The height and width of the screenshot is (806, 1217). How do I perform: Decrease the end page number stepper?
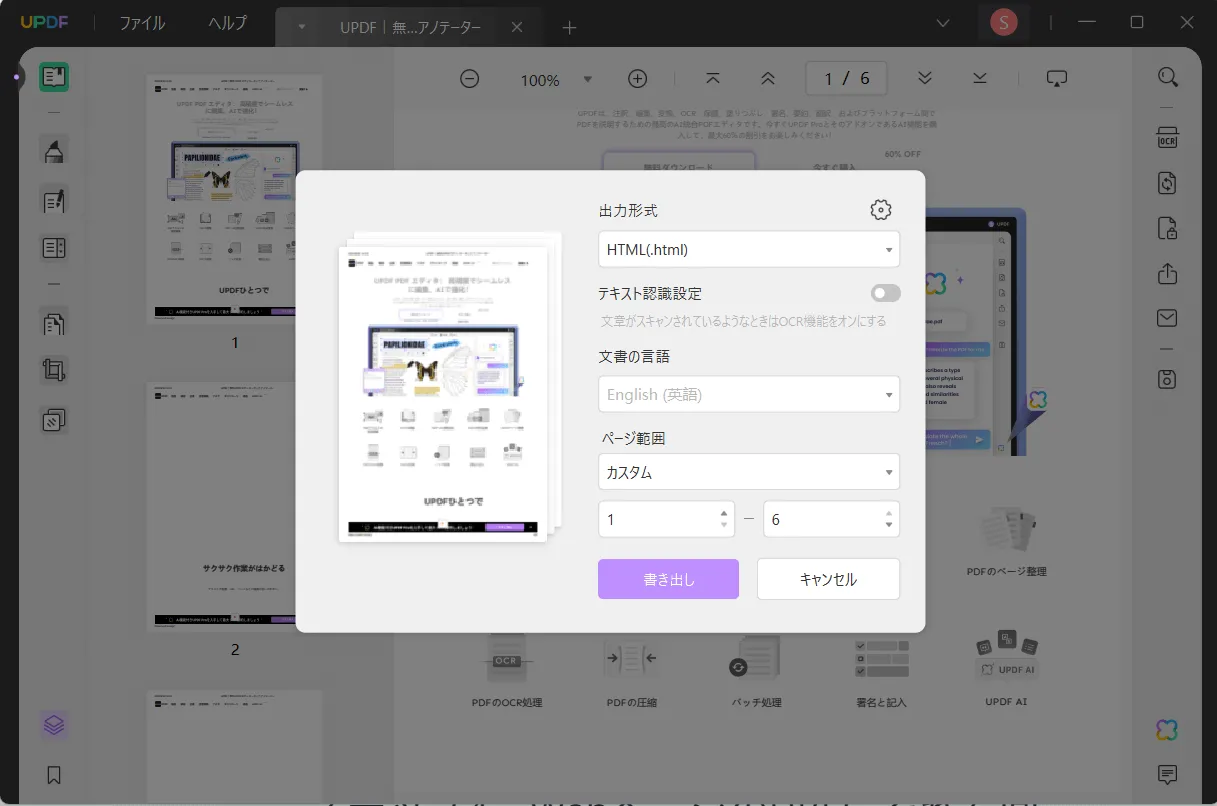click(889, 525)
